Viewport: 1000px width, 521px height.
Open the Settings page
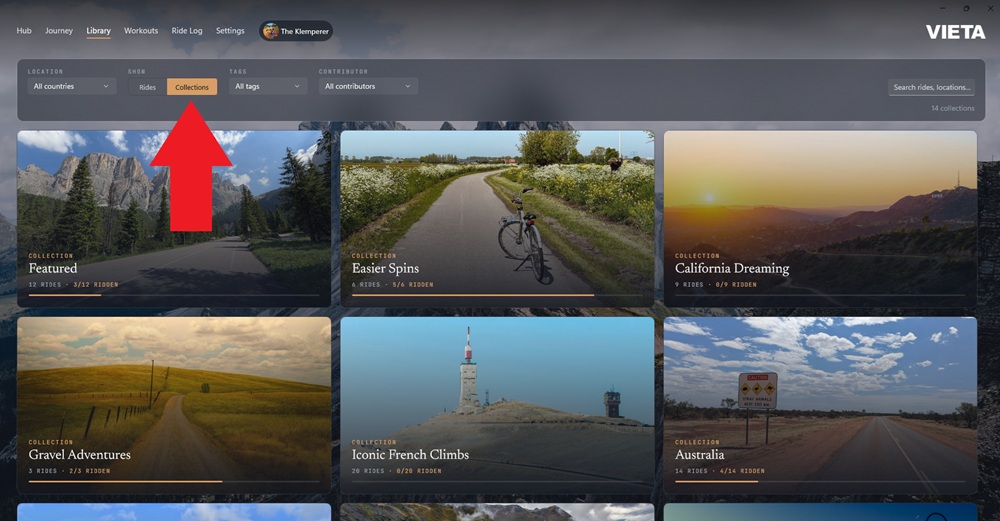(230, 31)
